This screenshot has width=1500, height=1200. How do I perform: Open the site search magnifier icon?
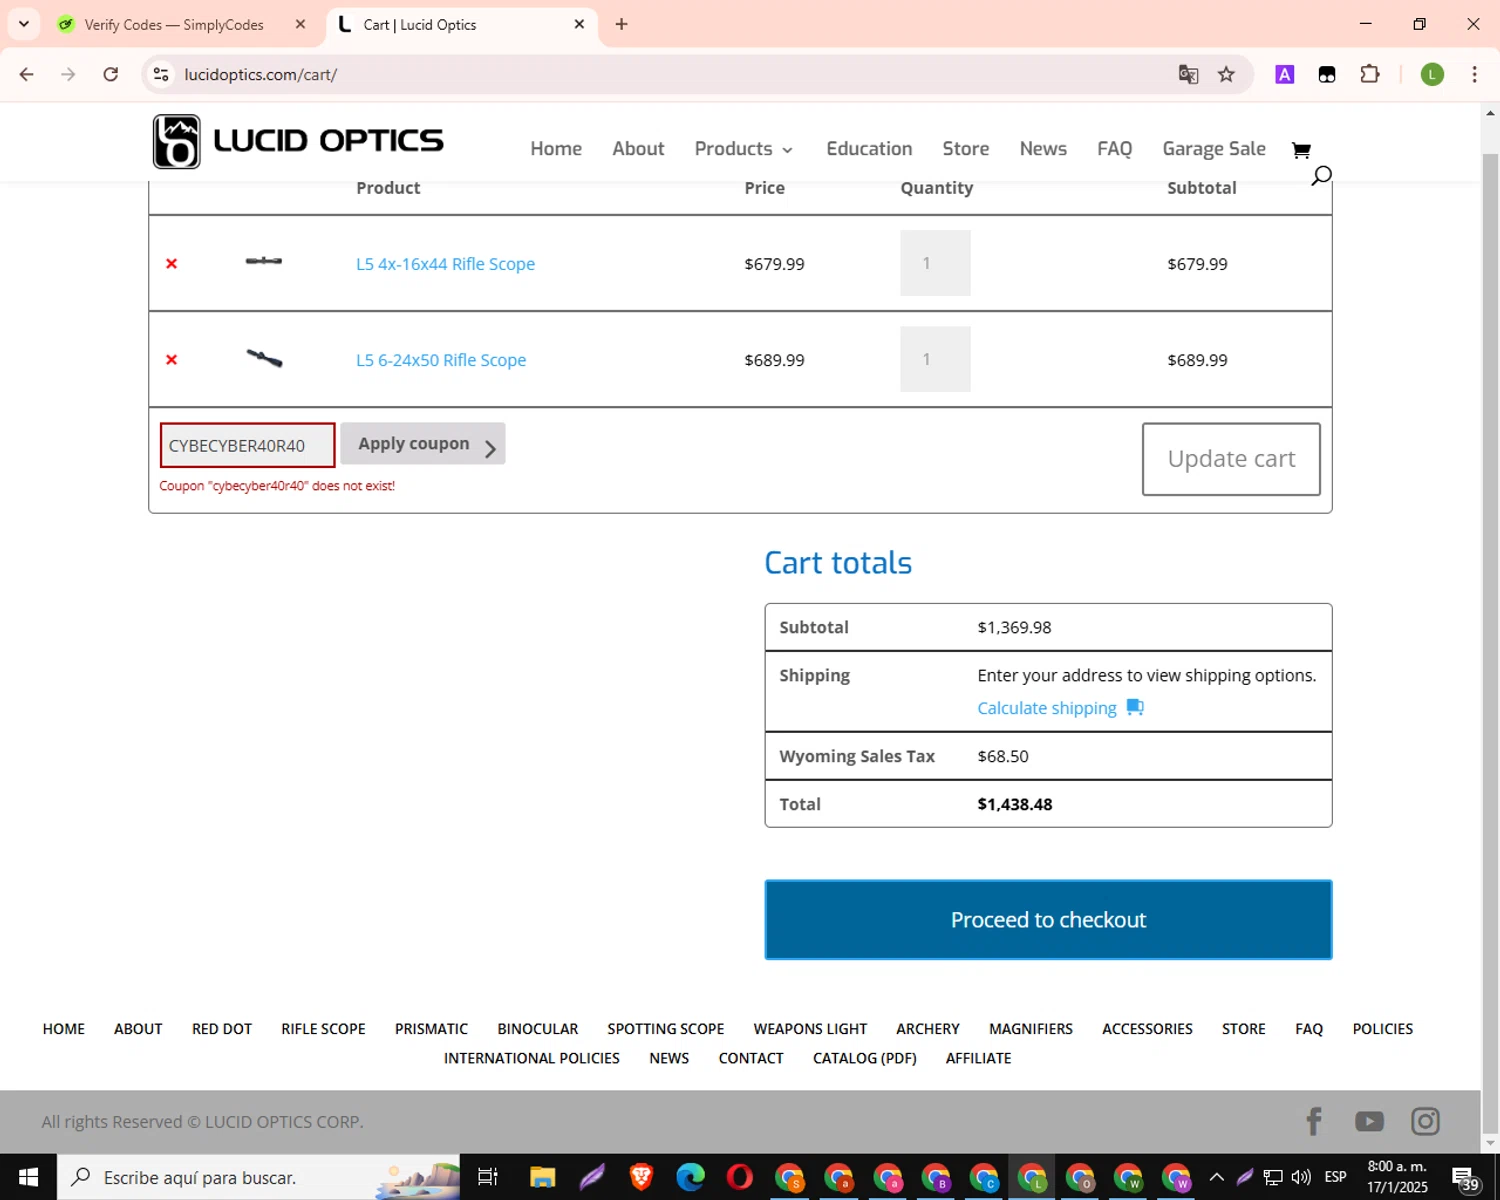[x=1321, y=176]
